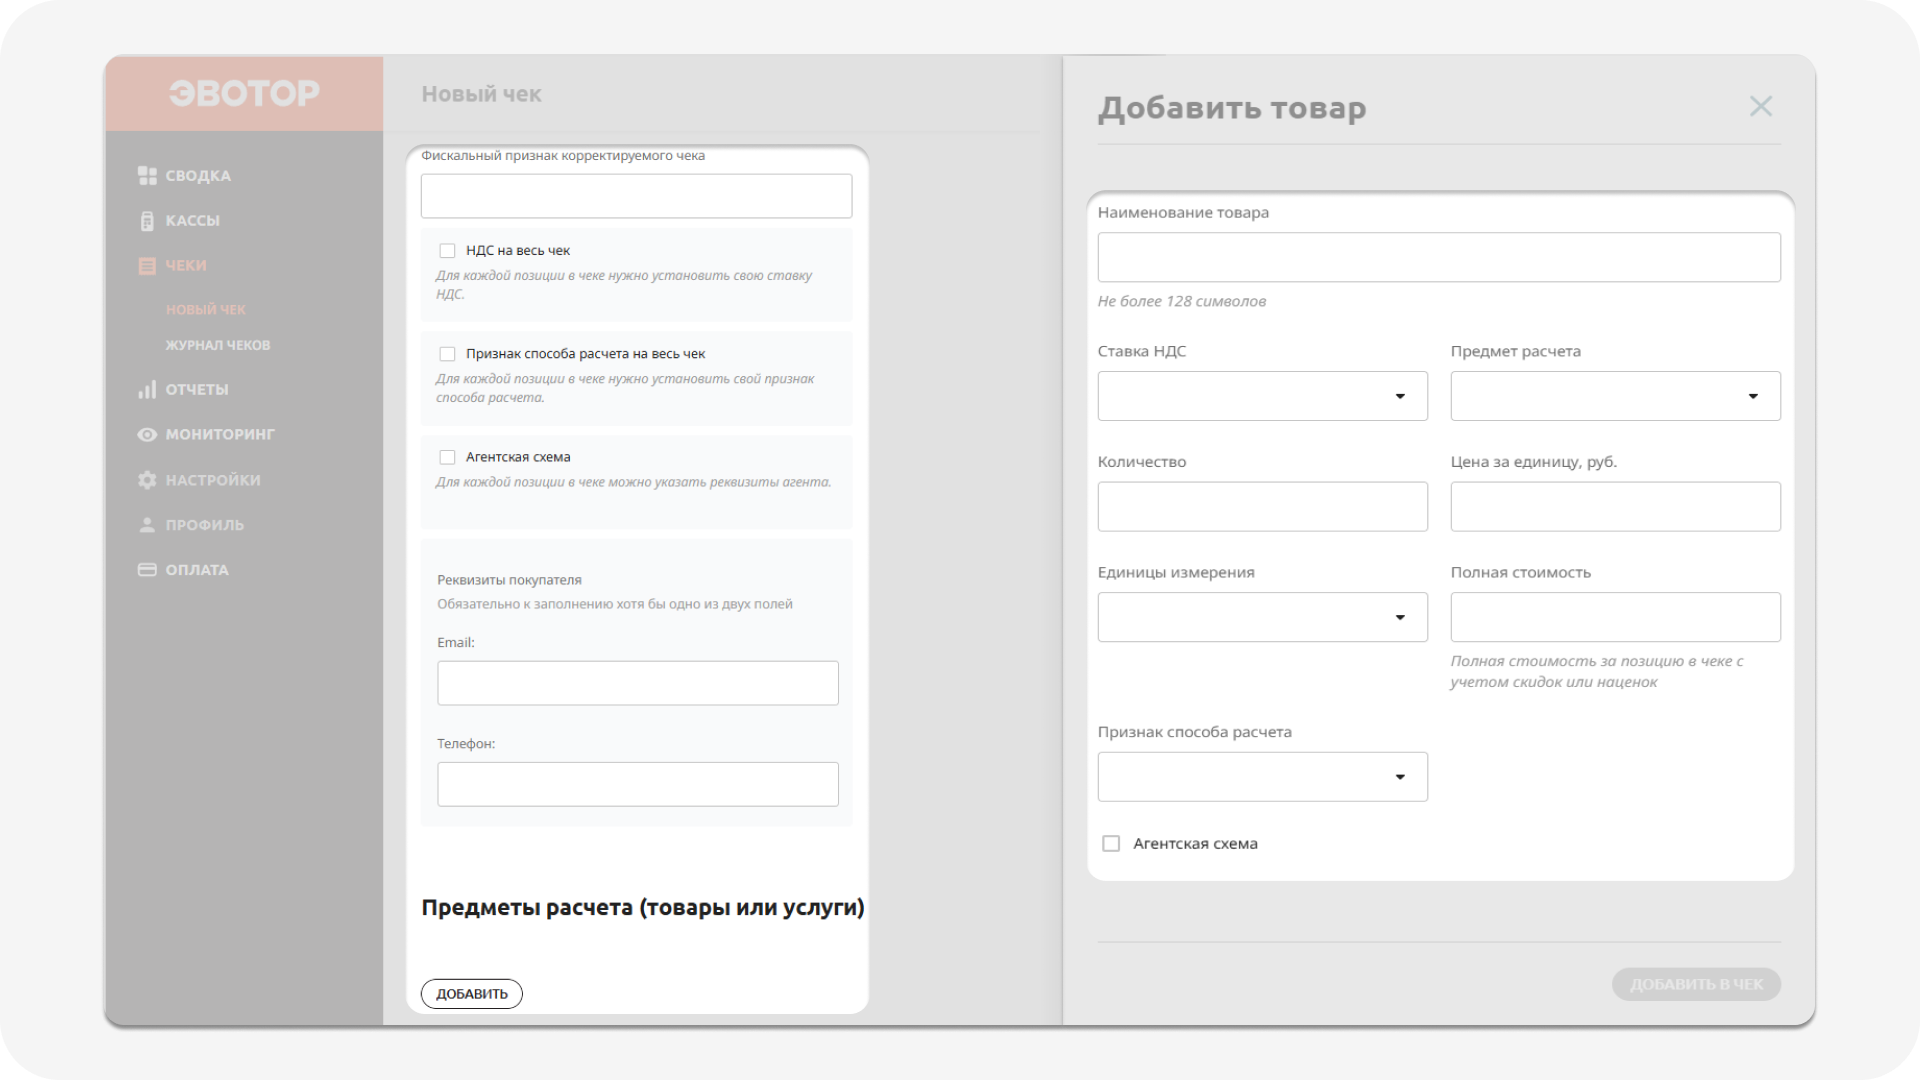Enable НДС на весь чек checkbox
The image size is (1920, 1080).
coord(447,250)
